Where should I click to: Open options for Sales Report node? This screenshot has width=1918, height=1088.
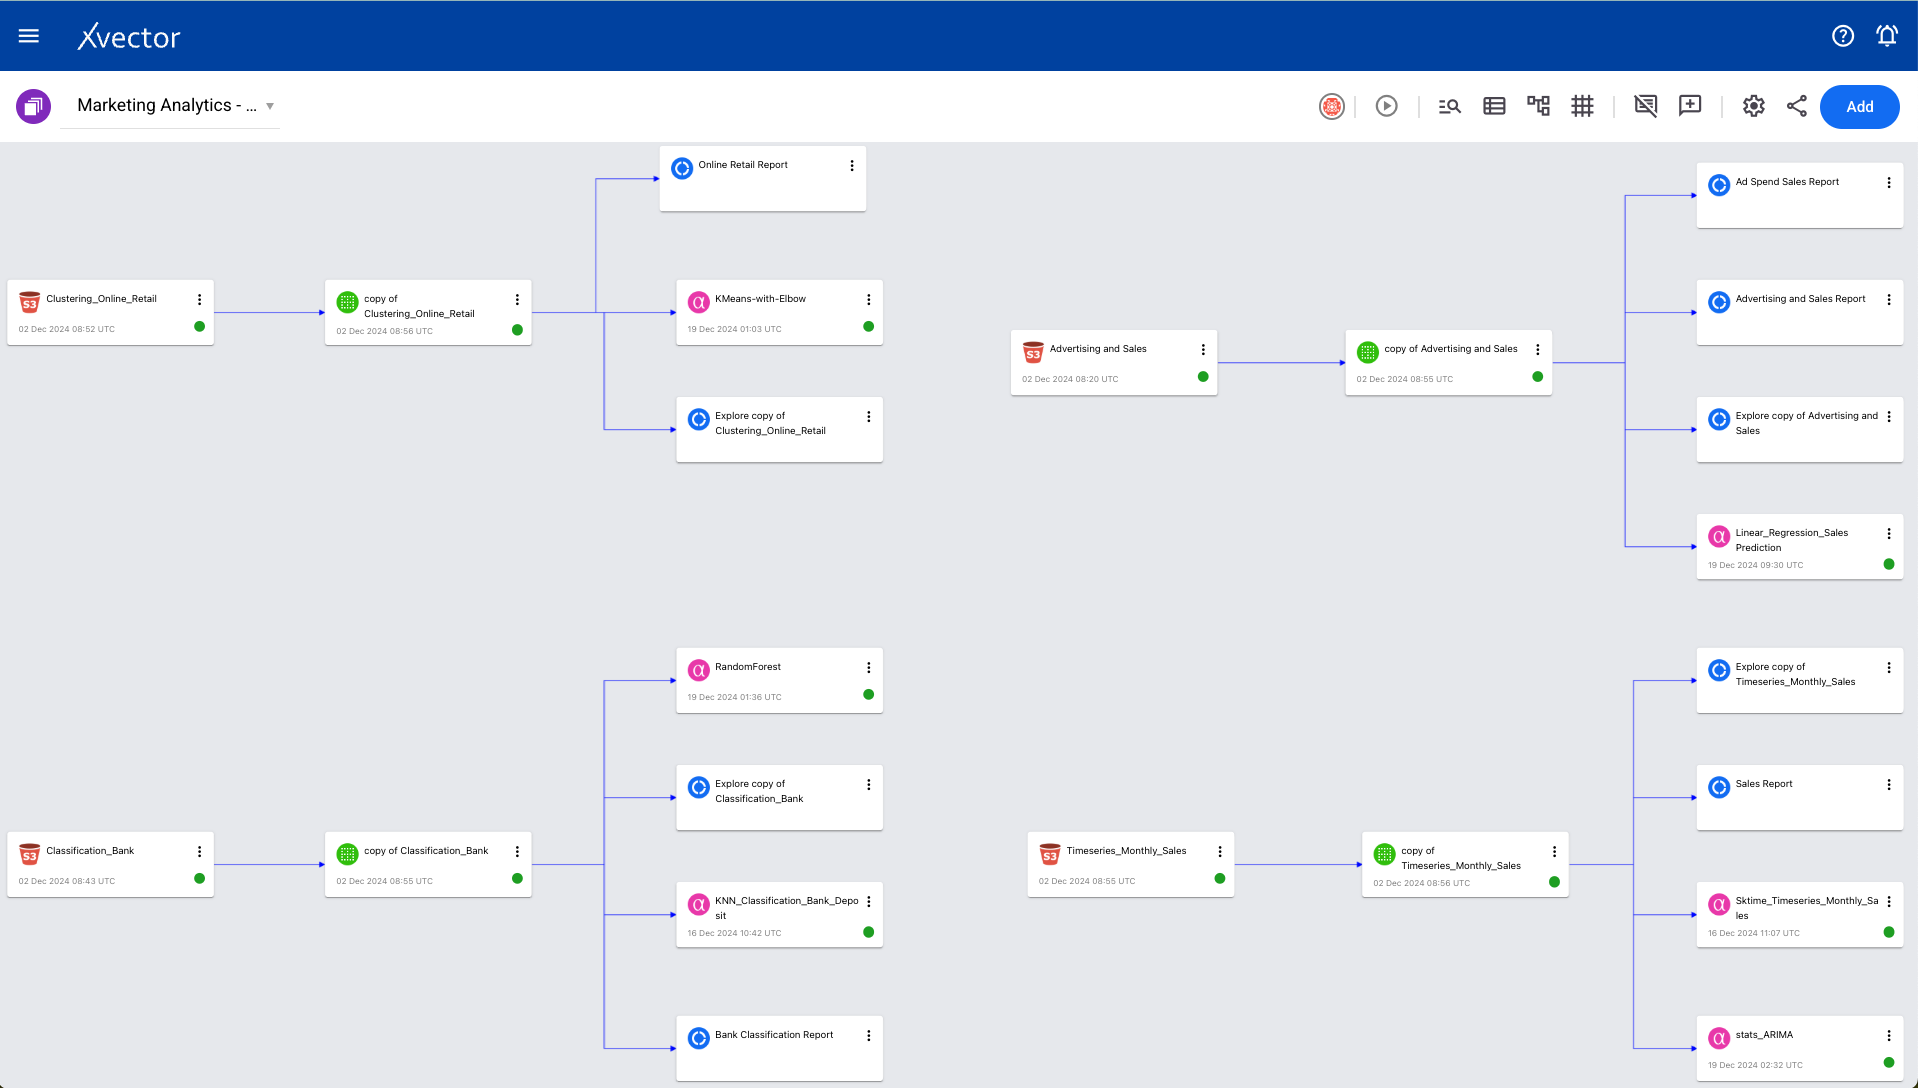[1888, 785]
